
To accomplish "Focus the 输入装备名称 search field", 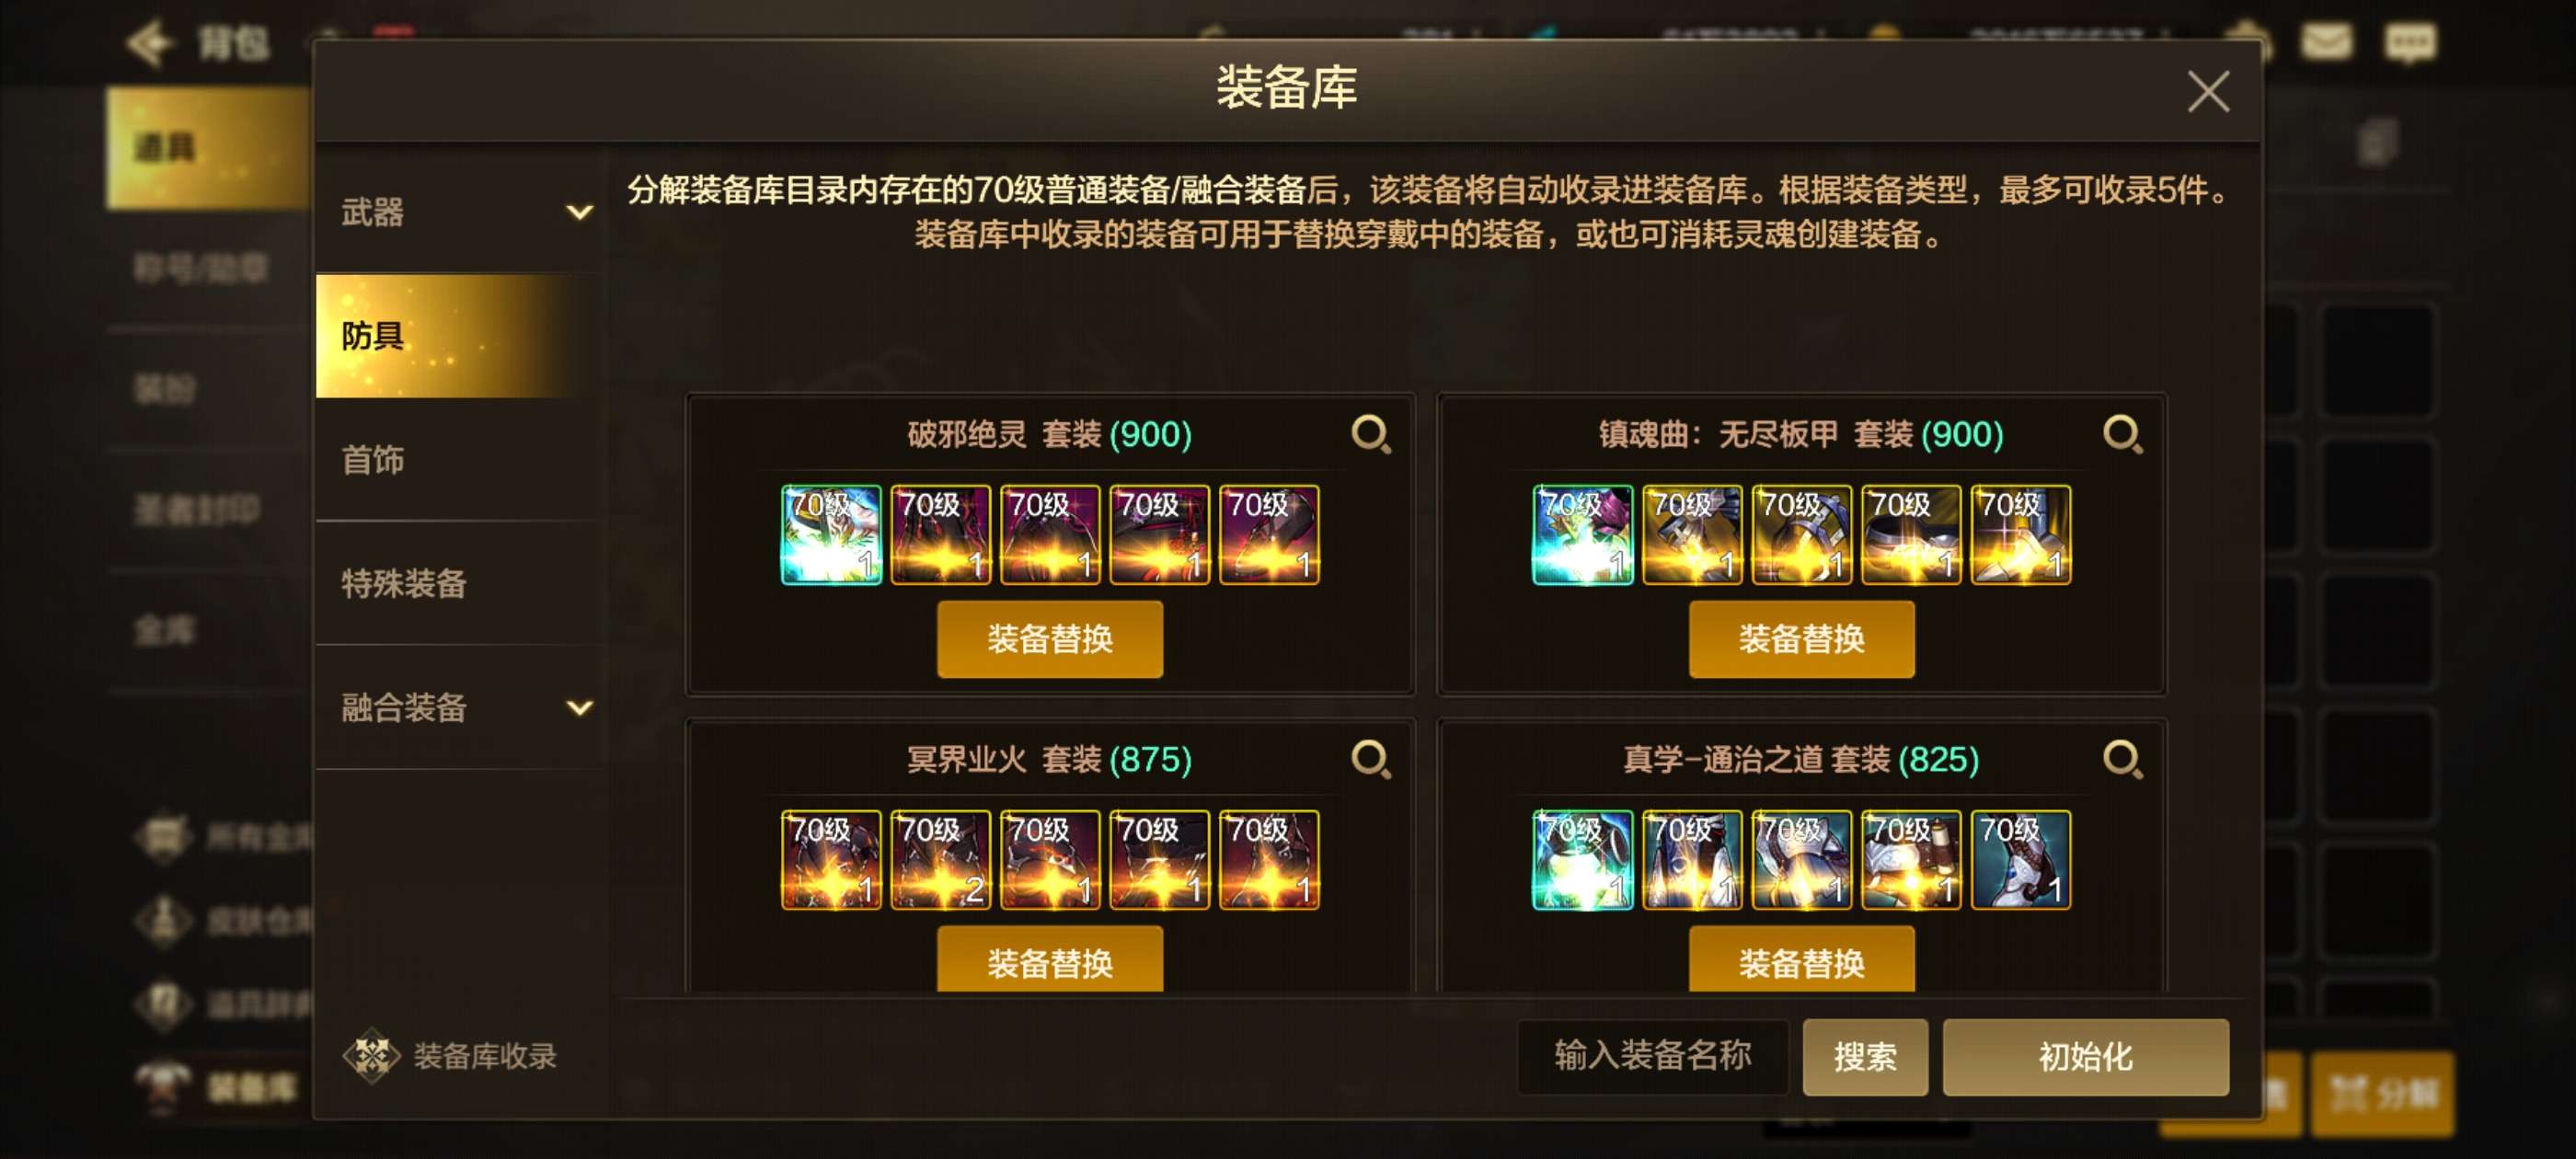I will click(1653, 1056).
